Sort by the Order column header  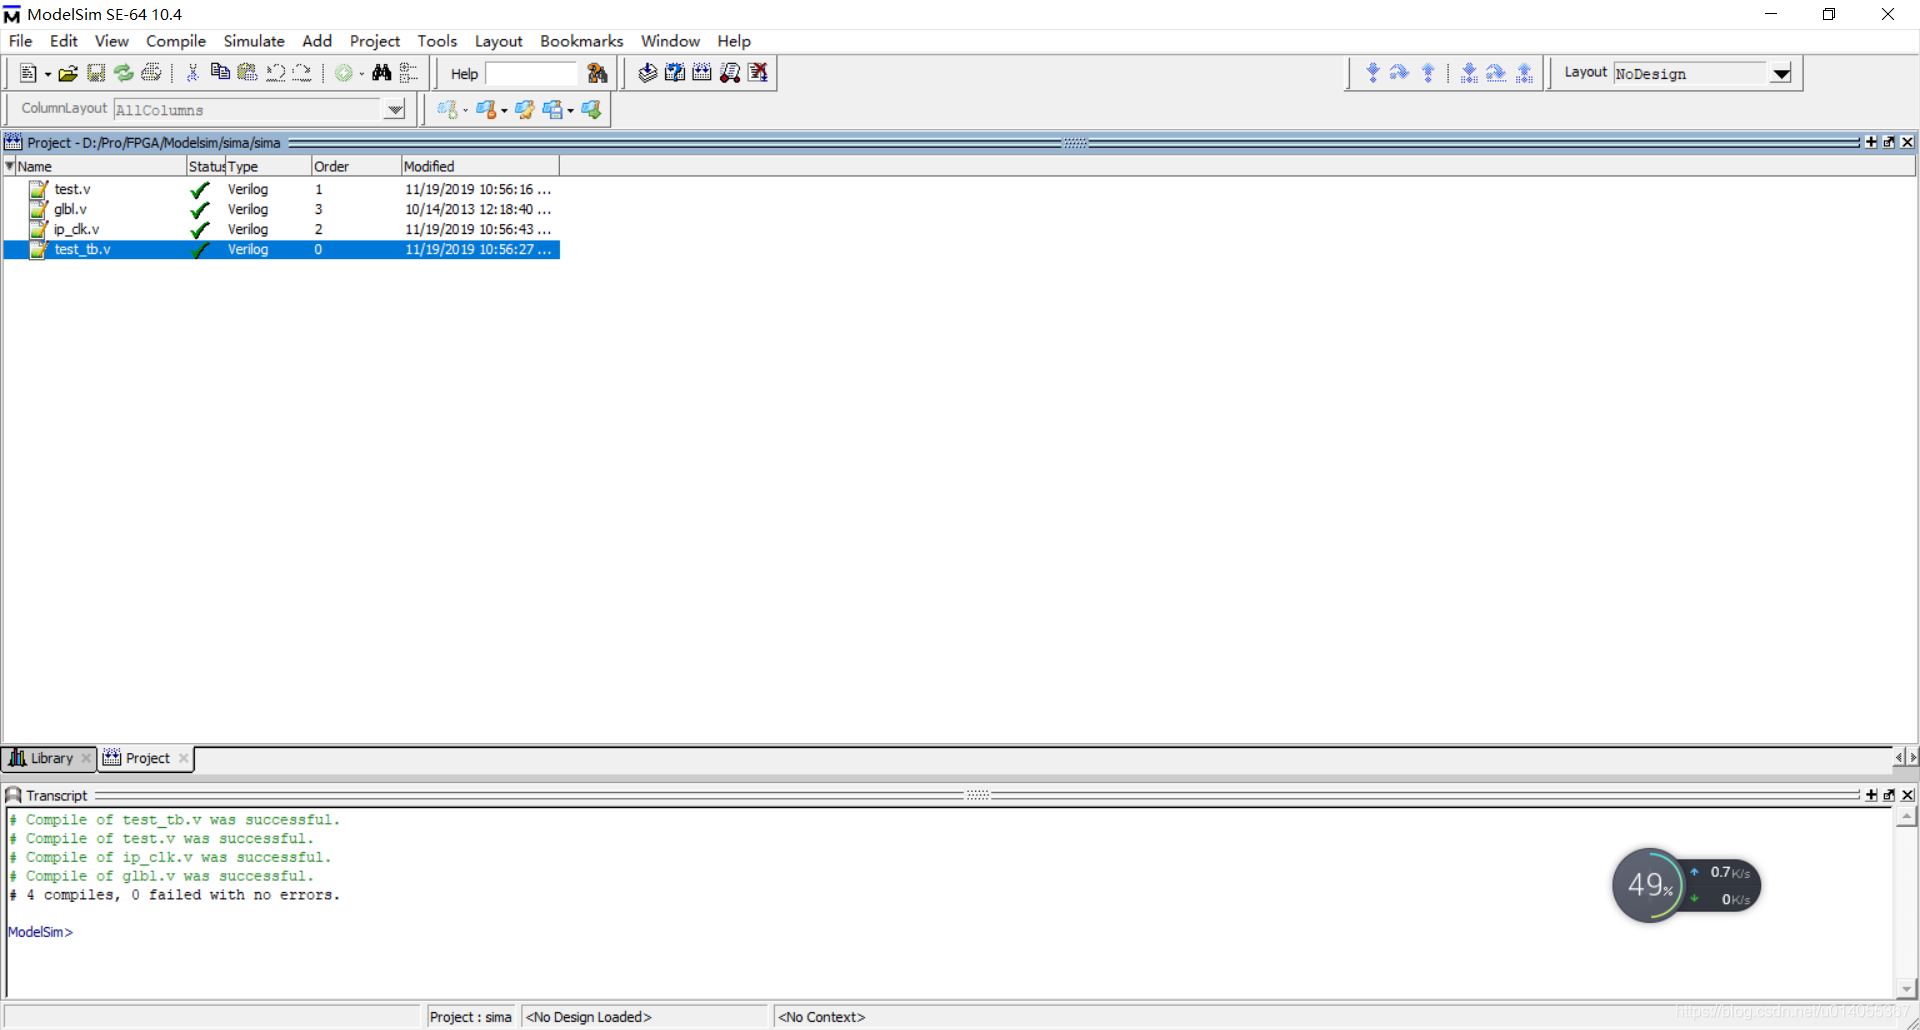pos(355,166)
